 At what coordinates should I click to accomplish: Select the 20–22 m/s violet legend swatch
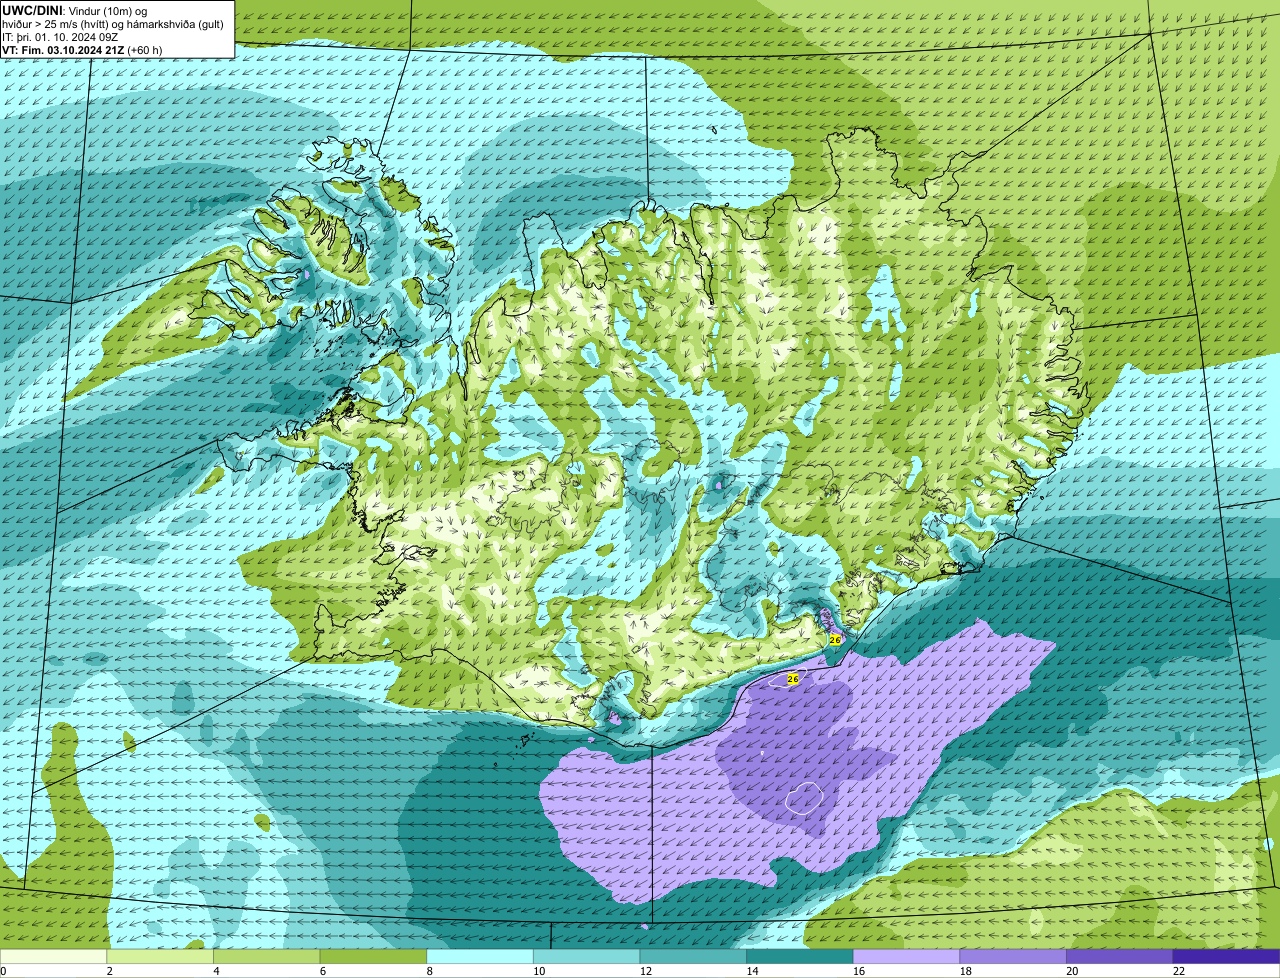click(x=1119, y=956)
